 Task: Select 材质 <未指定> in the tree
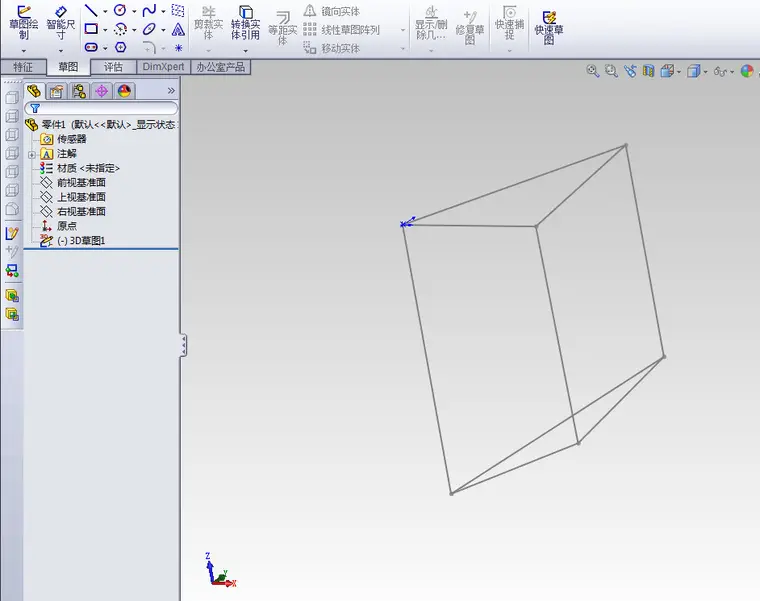pyautogui.click(x=80, y=168)
